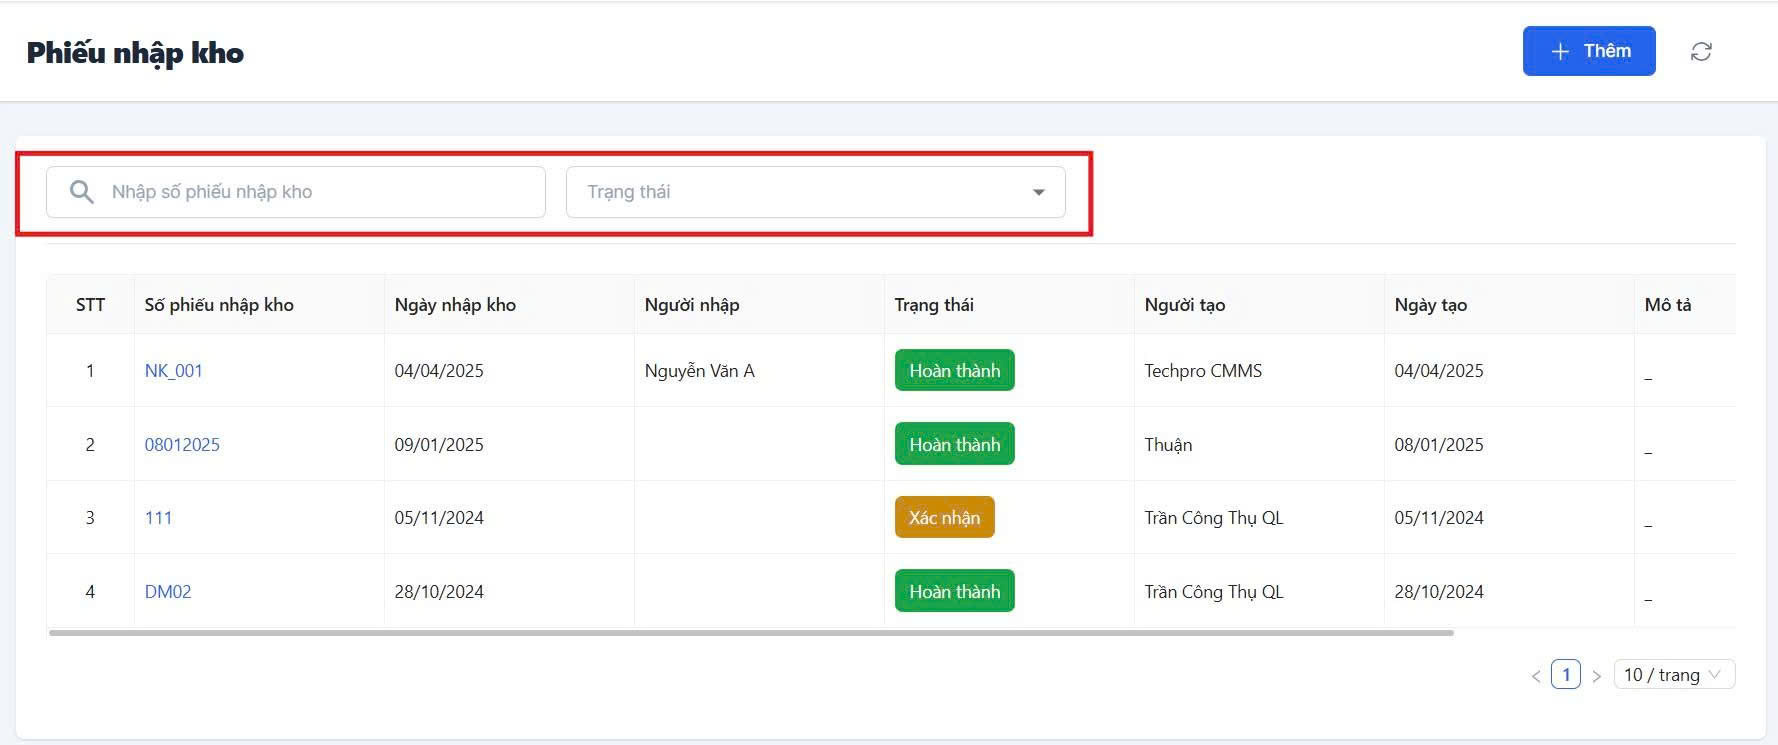Click the previous page arrow
The height and width of the screenshot is (745, 1778).
pos(1535,676)
